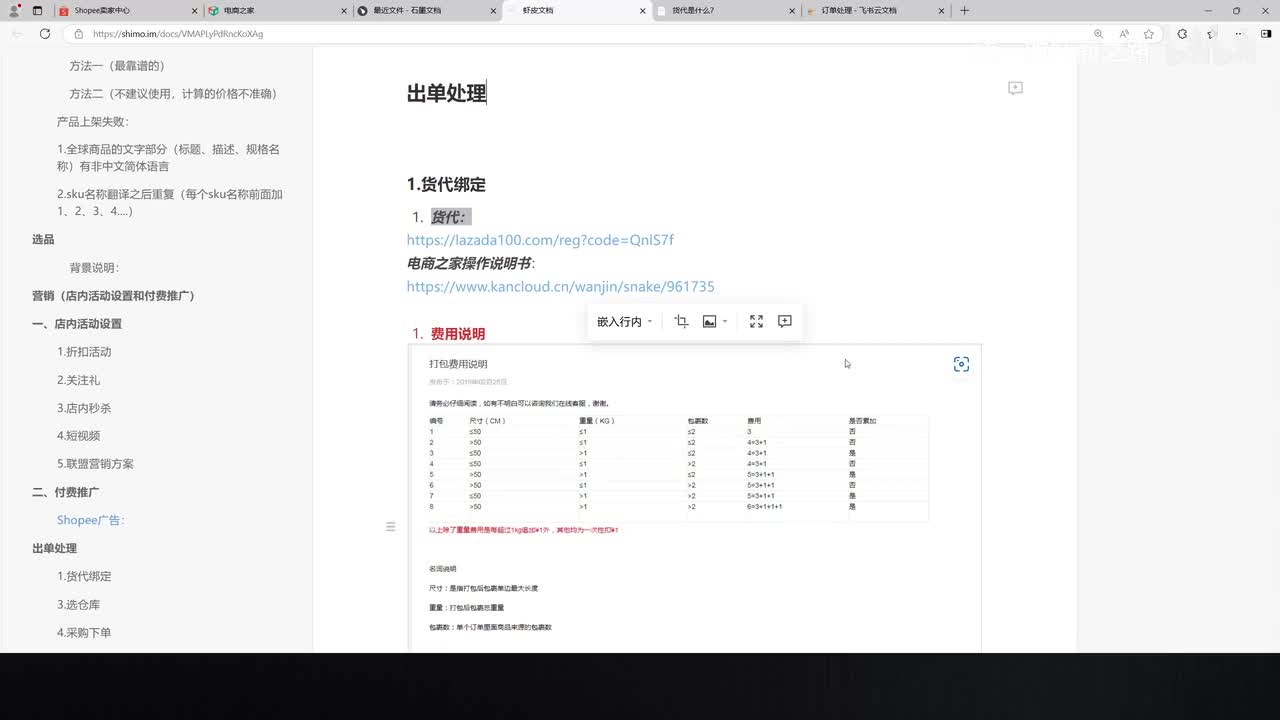Jump to 产品上架失败 outline entry

click(93, 122)
